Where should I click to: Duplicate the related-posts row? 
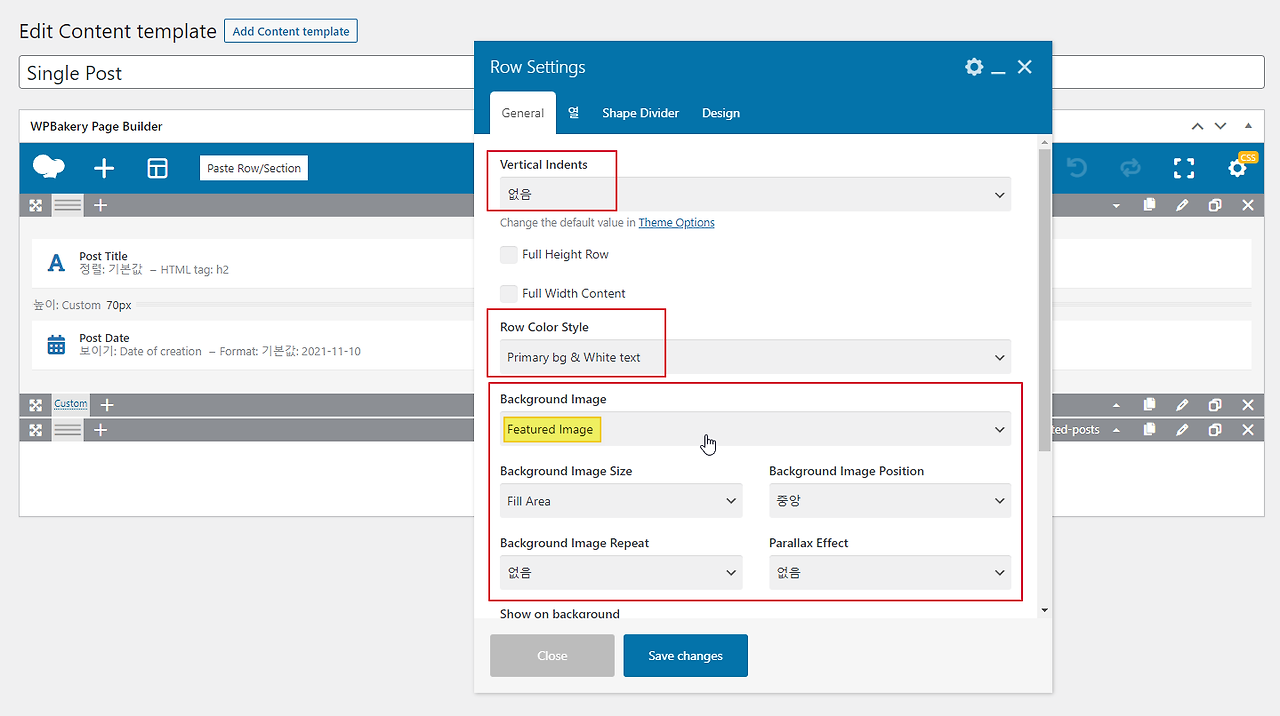click(x=1215, y=430)
